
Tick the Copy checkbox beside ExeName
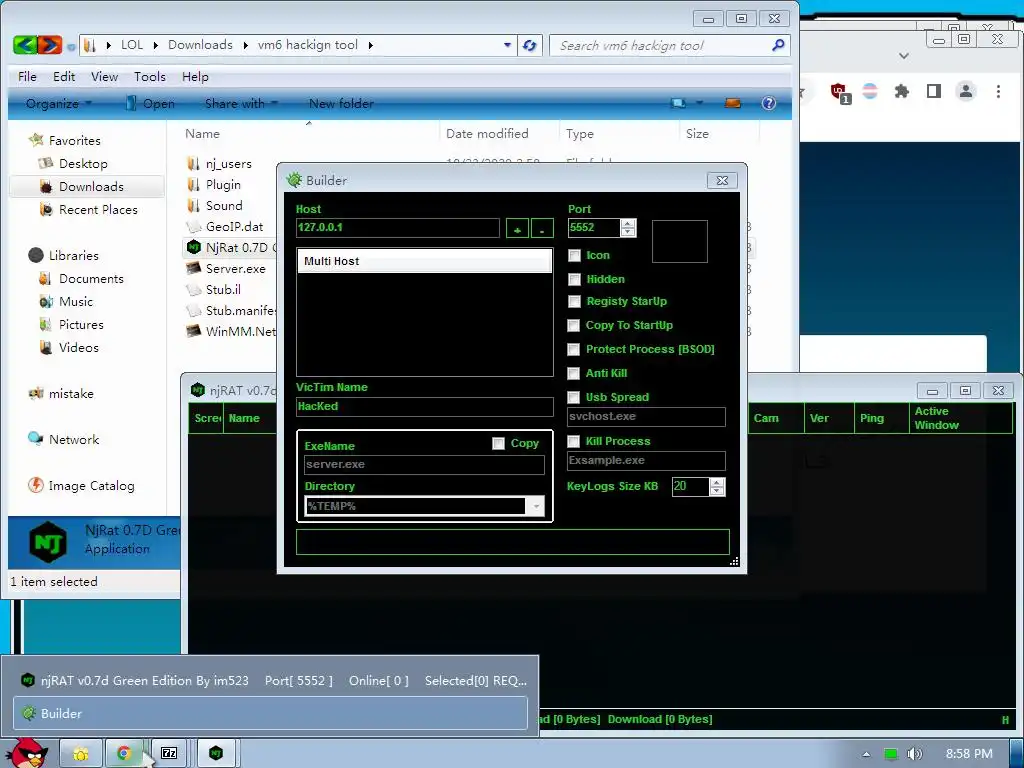[498, 443]
